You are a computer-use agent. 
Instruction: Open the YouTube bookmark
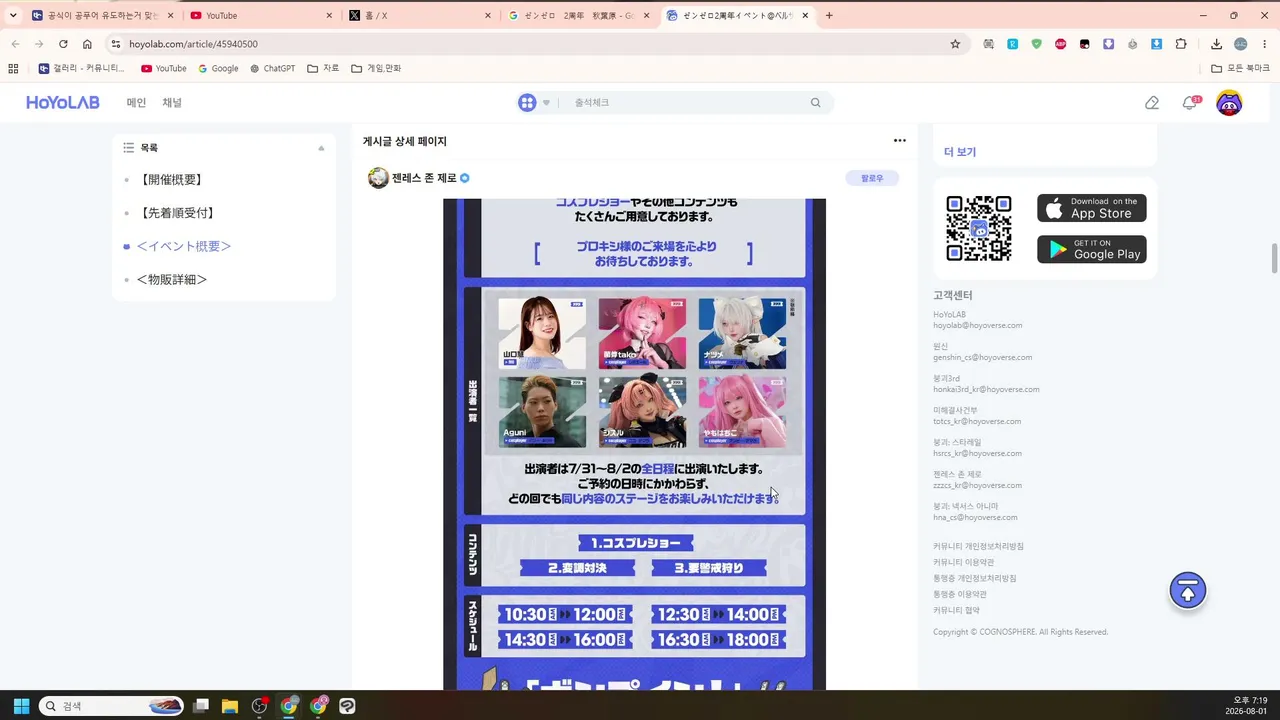coord(164,69)
